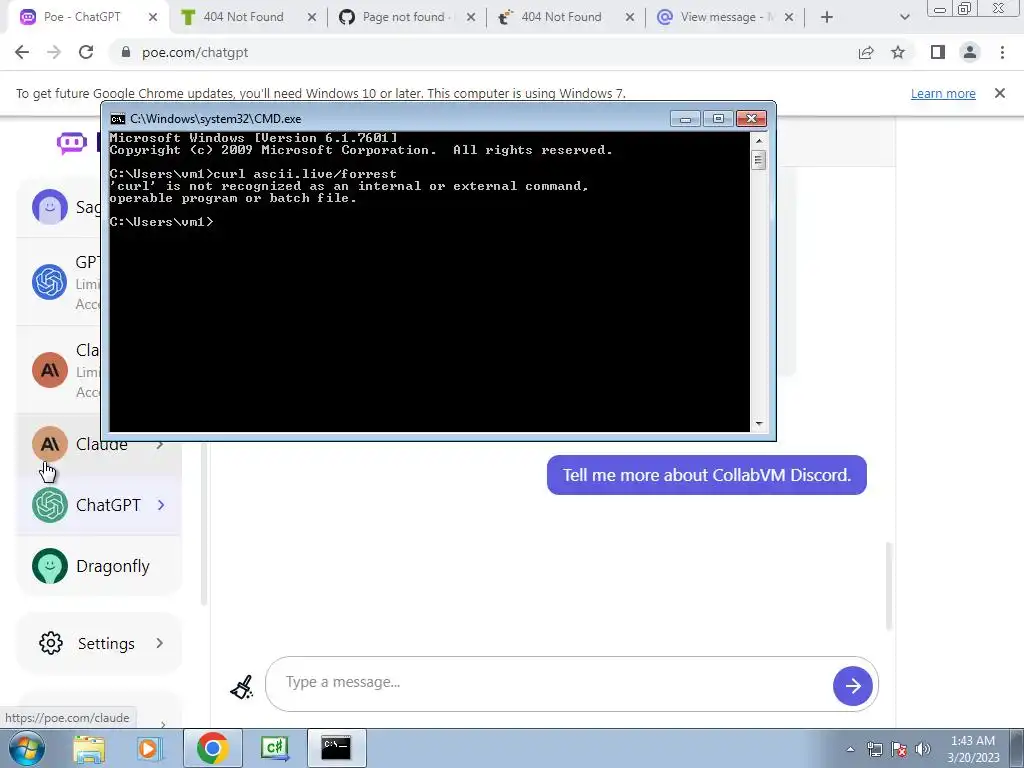
Task: Close the GitHub Page not found tab
Action: 471,17
